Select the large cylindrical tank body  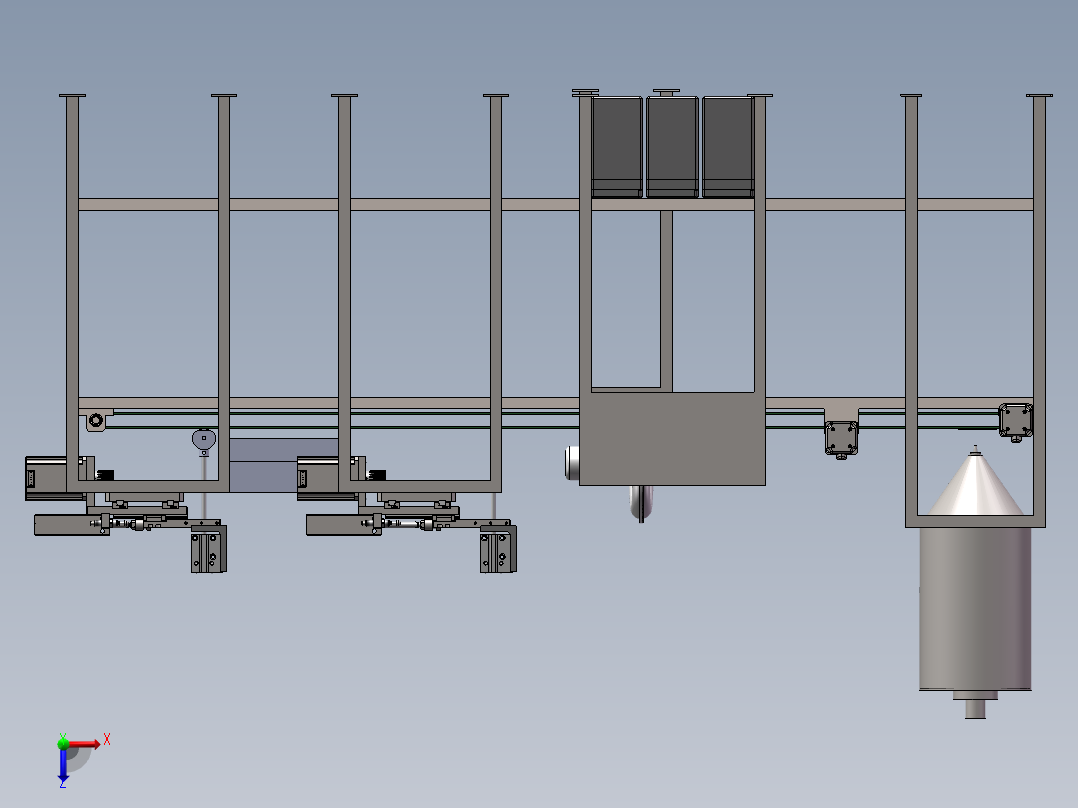(976, 609)
